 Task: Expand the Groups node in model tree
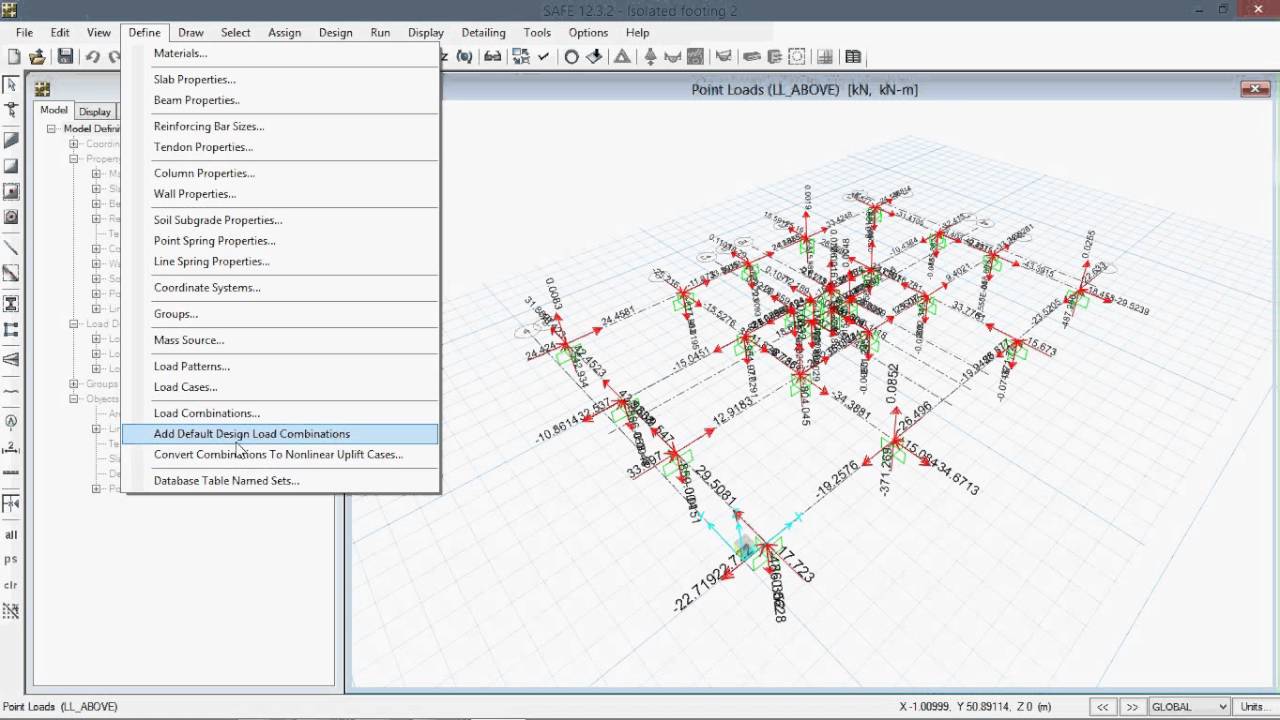coord(74,384)
